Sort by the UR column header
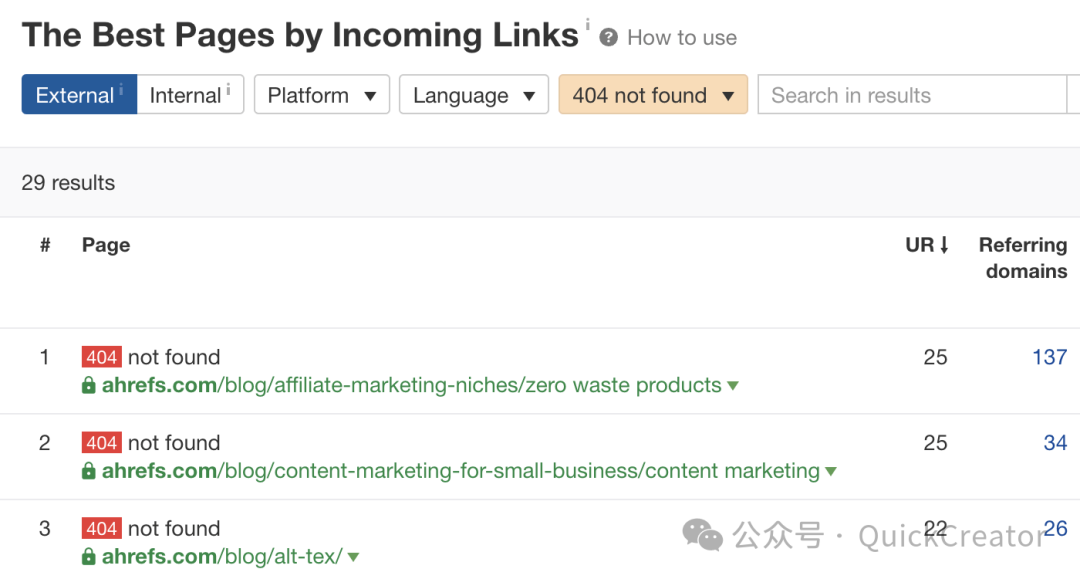1080x579 pixels. click(927, 245)
